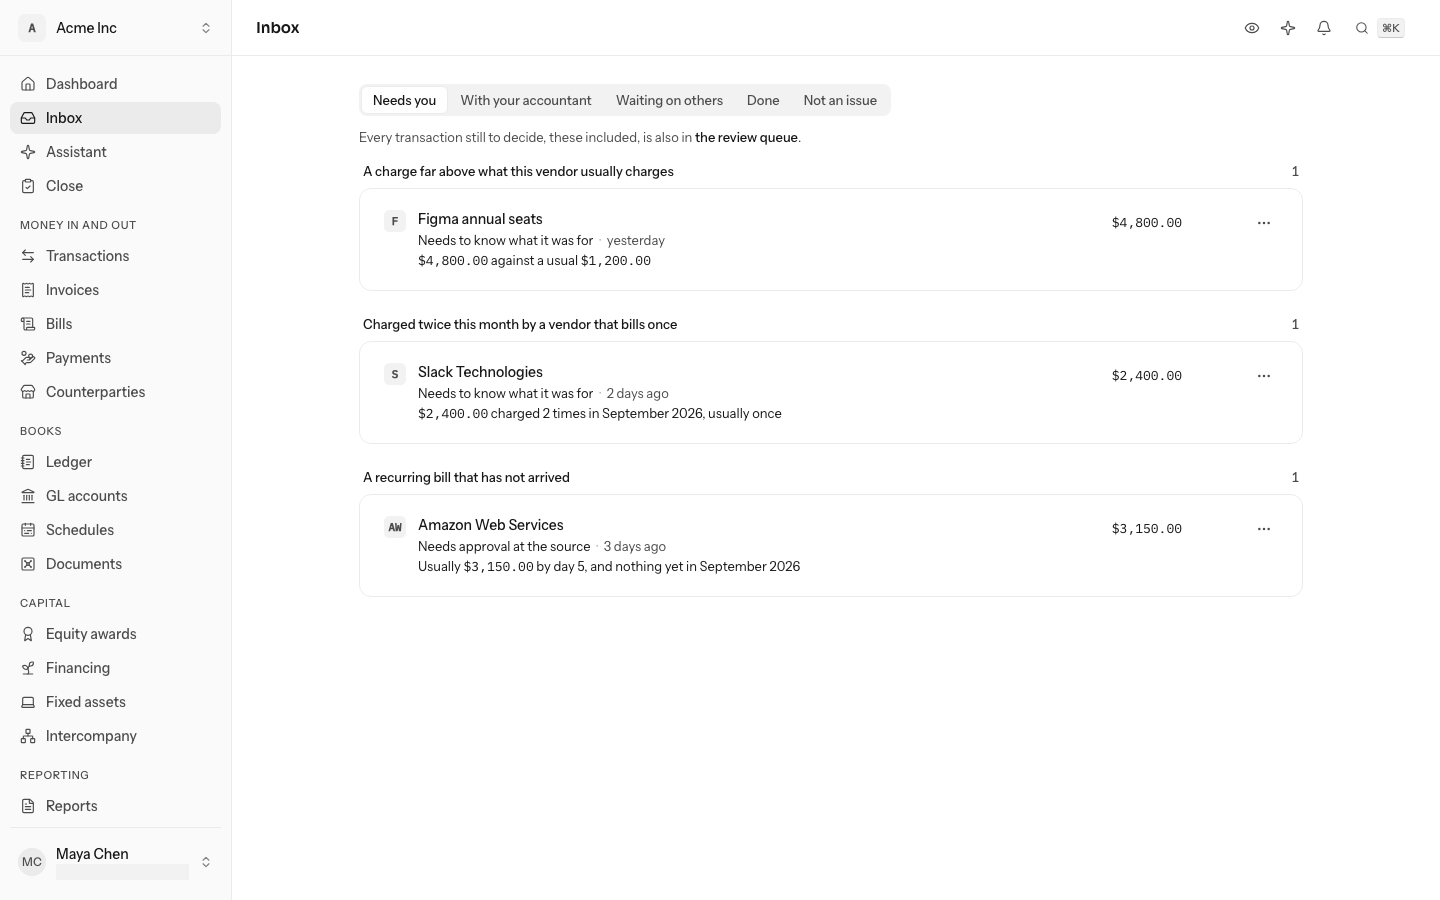Open the more options for Figma annual seats
1440x900 pixels.
[x=1264, y=223]
